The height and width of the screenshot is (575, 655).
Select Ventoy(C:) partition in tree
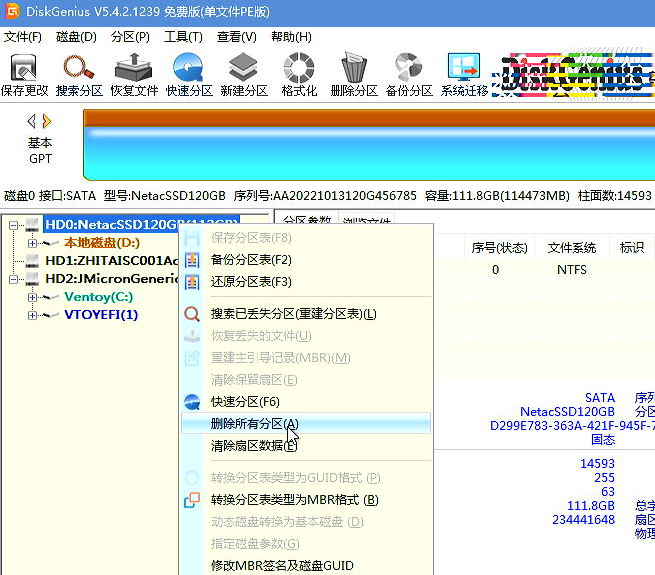coord(99,297)
